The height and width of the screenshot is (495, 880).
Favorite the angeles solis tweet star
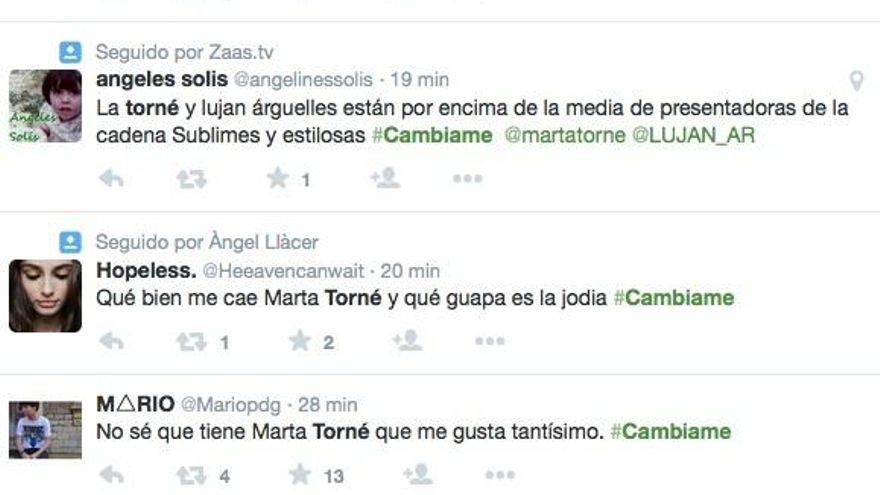click(x=277, y=178)
